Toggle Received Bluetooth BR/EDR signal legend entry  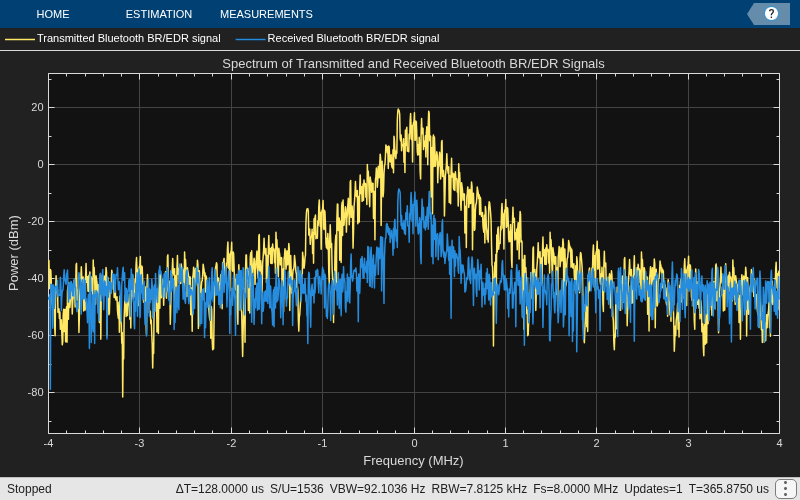click(x=353, y=38)
